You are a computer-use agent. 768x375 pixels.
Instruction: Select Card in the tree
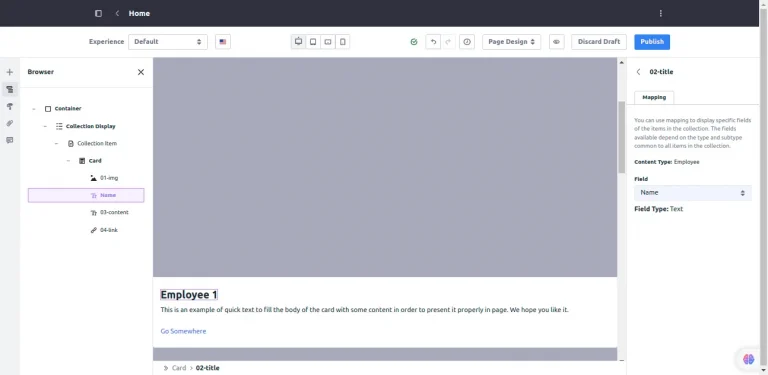[95, 161]
